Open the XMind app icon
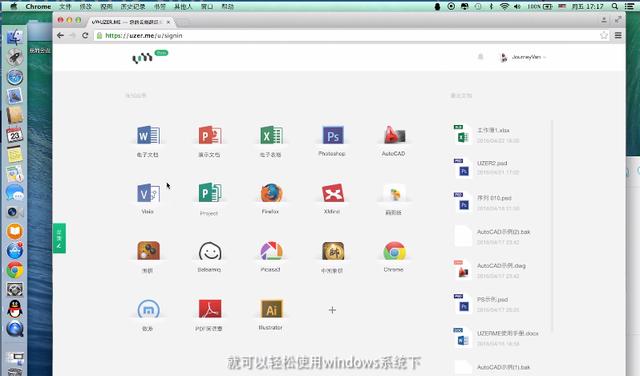 [333, 193]
